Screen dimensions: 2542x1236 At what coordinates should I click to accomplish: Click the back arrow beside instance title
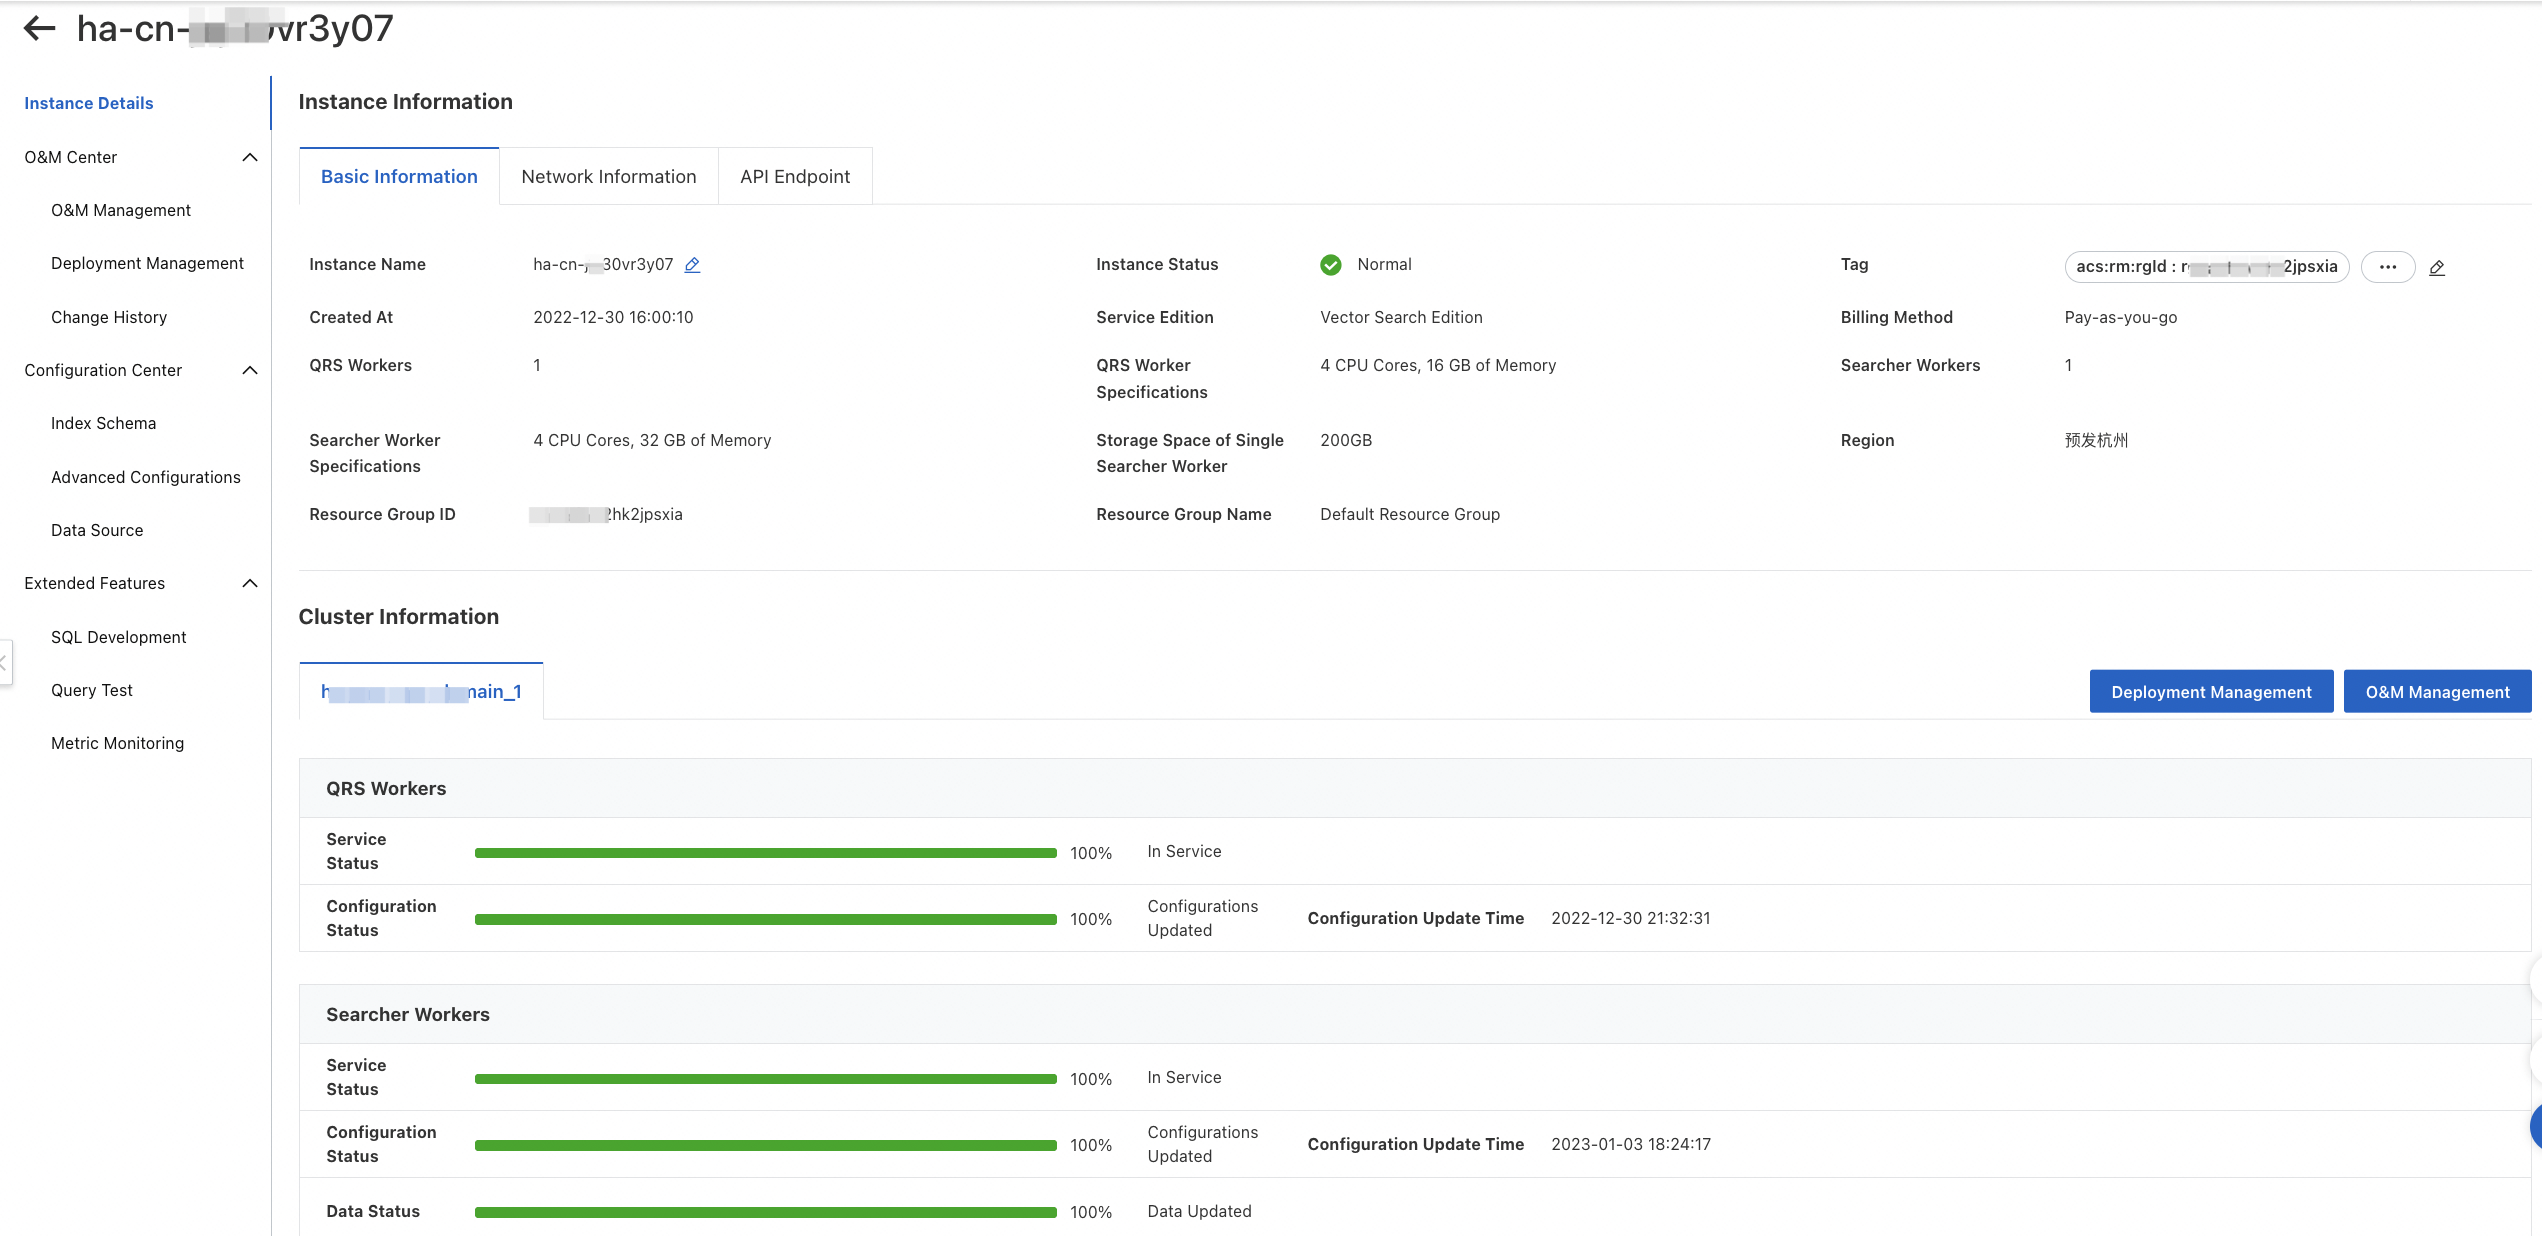39,28
